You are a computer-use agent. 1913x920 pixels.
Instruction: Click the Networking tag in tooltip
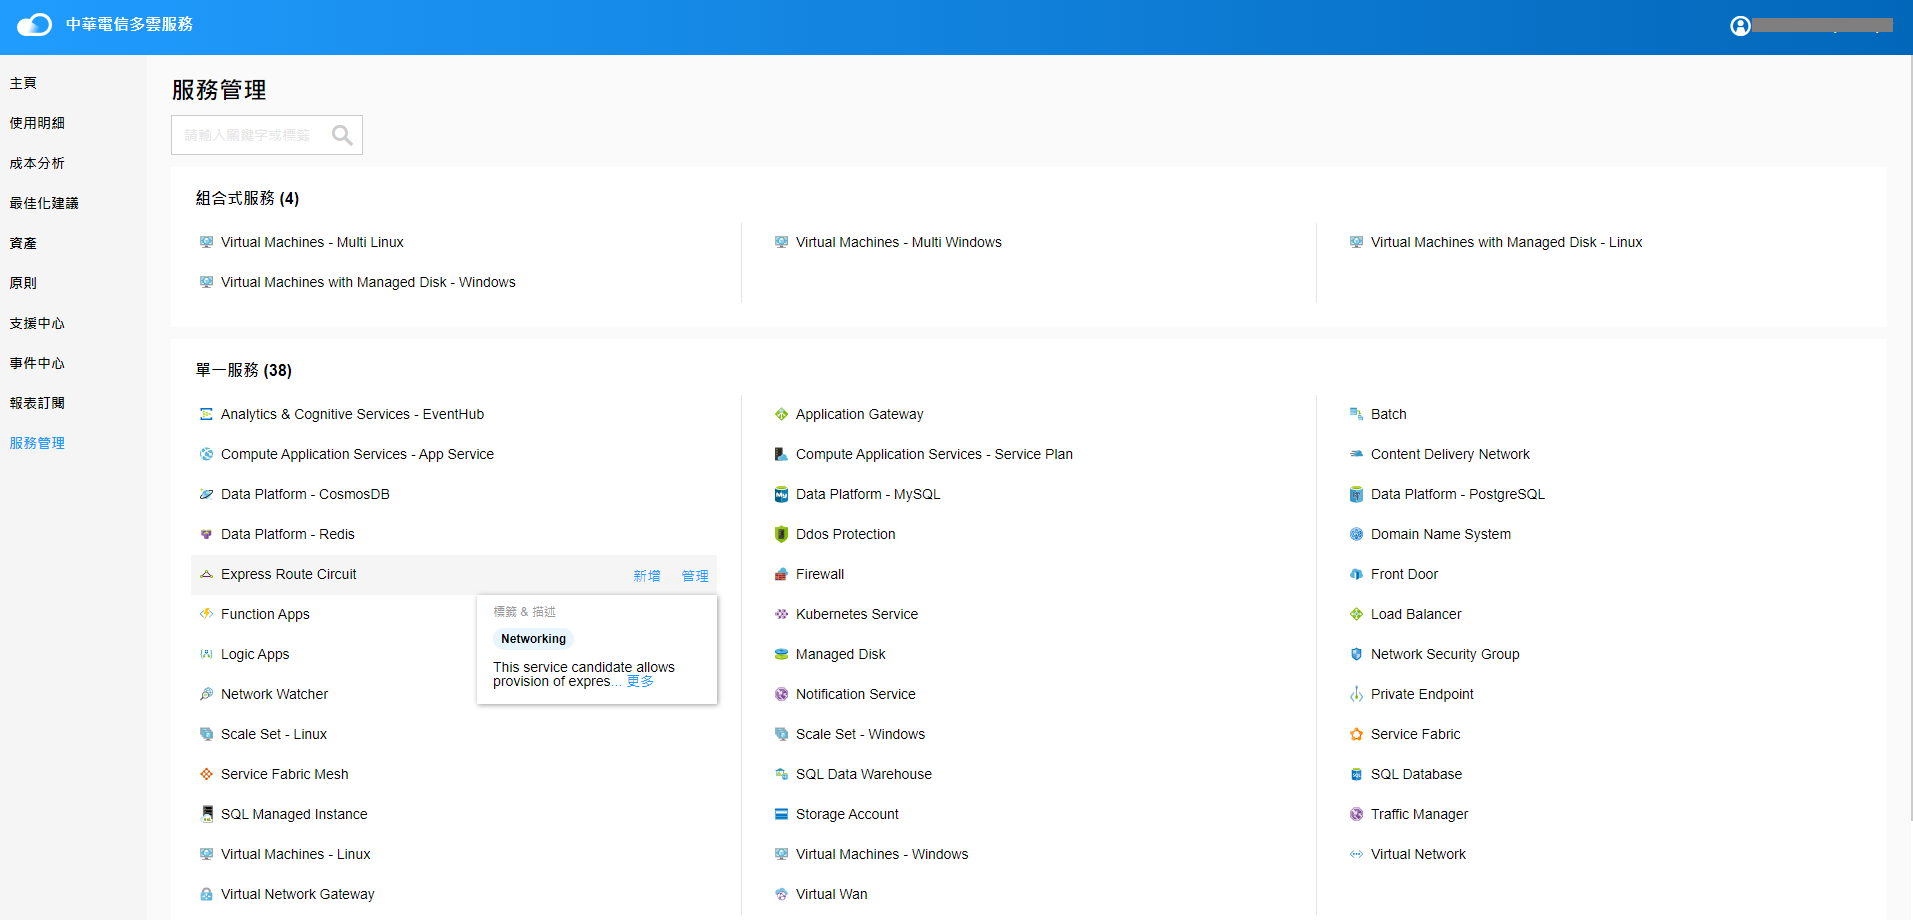point(533,639)
